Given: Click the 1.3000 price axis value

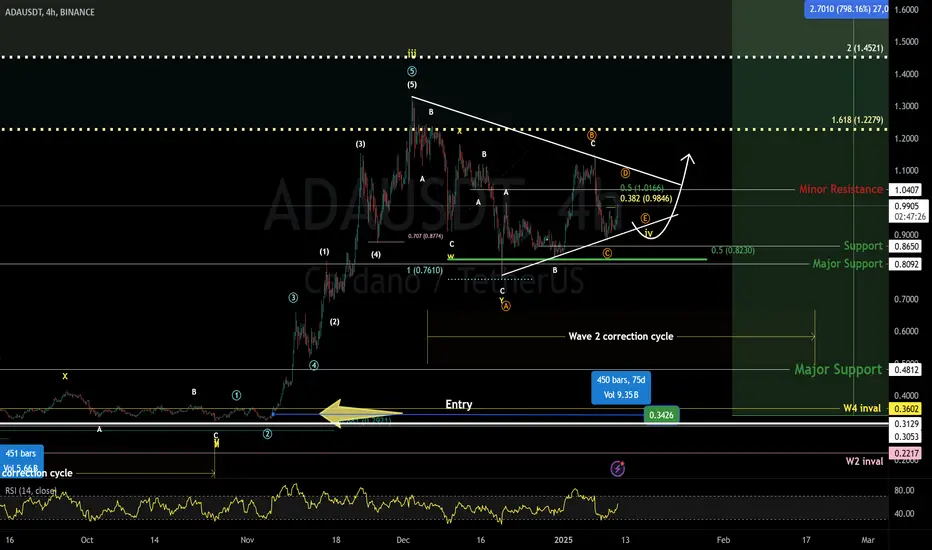Looking at the screenshot, I should 906,106.
